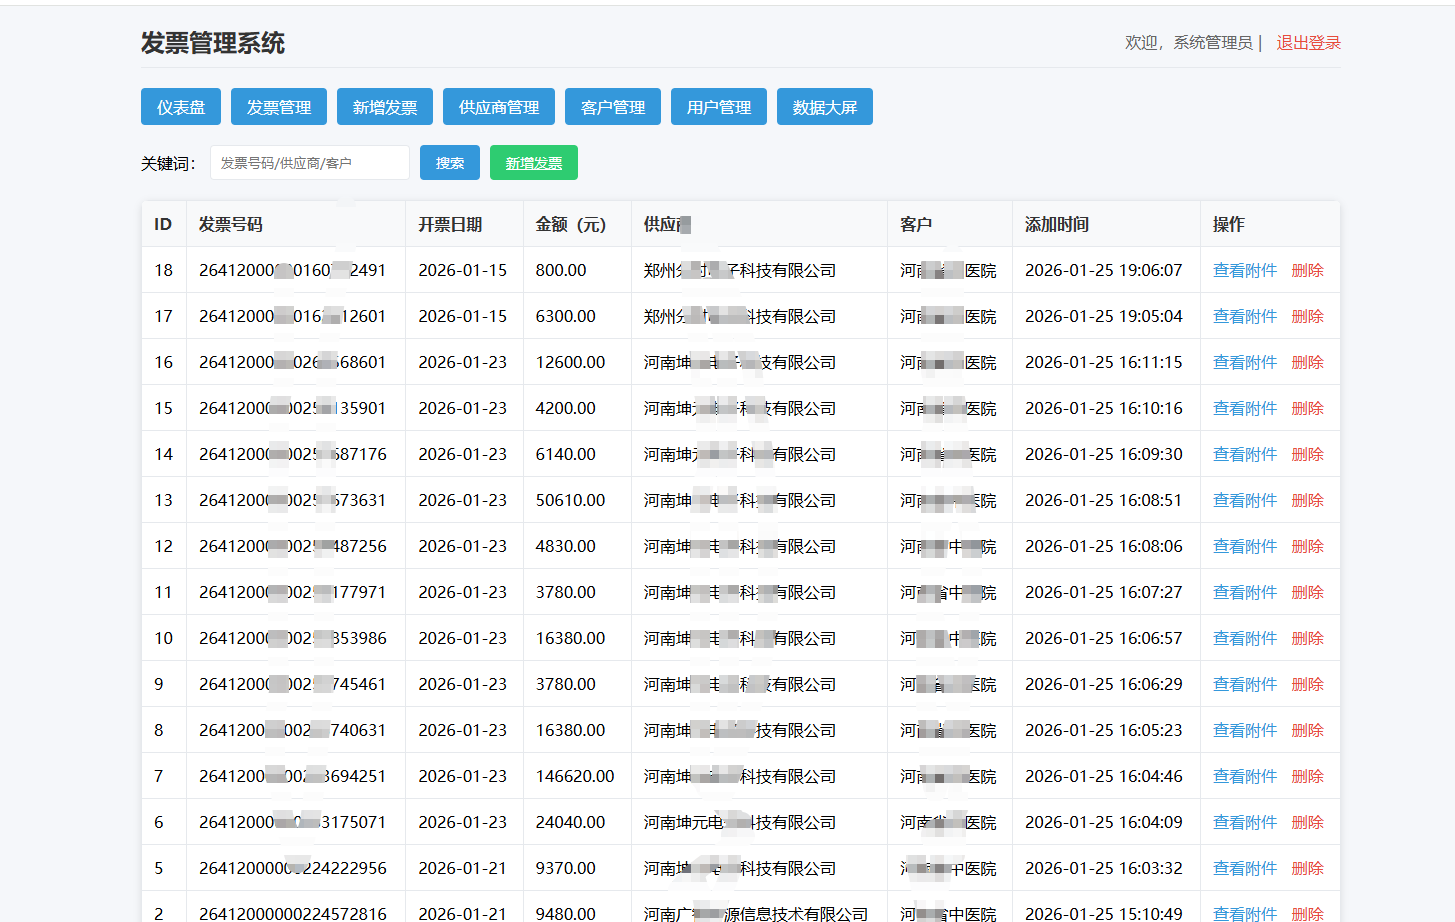Click the 金额 (元) column header
This screenshot has width=1455, height=922.
[571, 225]
